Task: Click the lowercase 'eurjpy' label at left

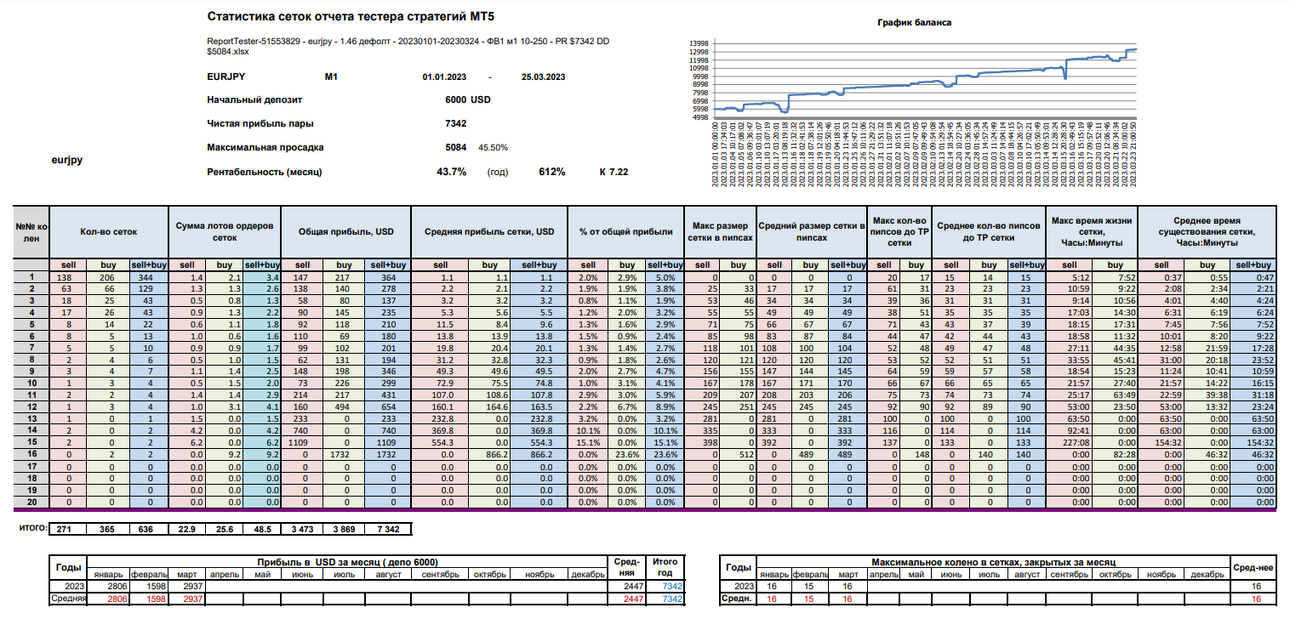Action: (x=65, y=159)
